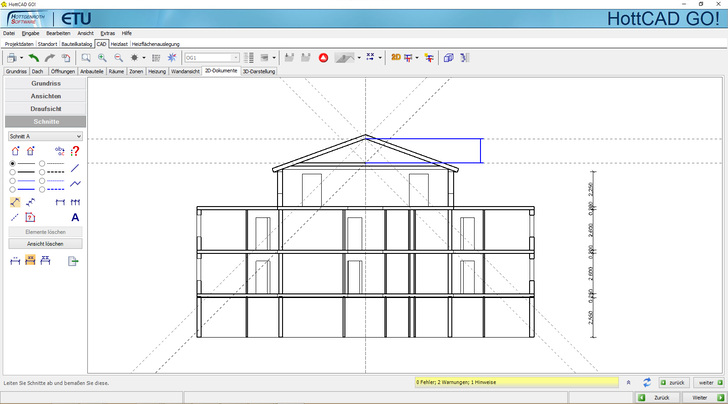This screenshot has width=728, height=404.
Task: Open the Extras menu
Action: tap(107, 33)
